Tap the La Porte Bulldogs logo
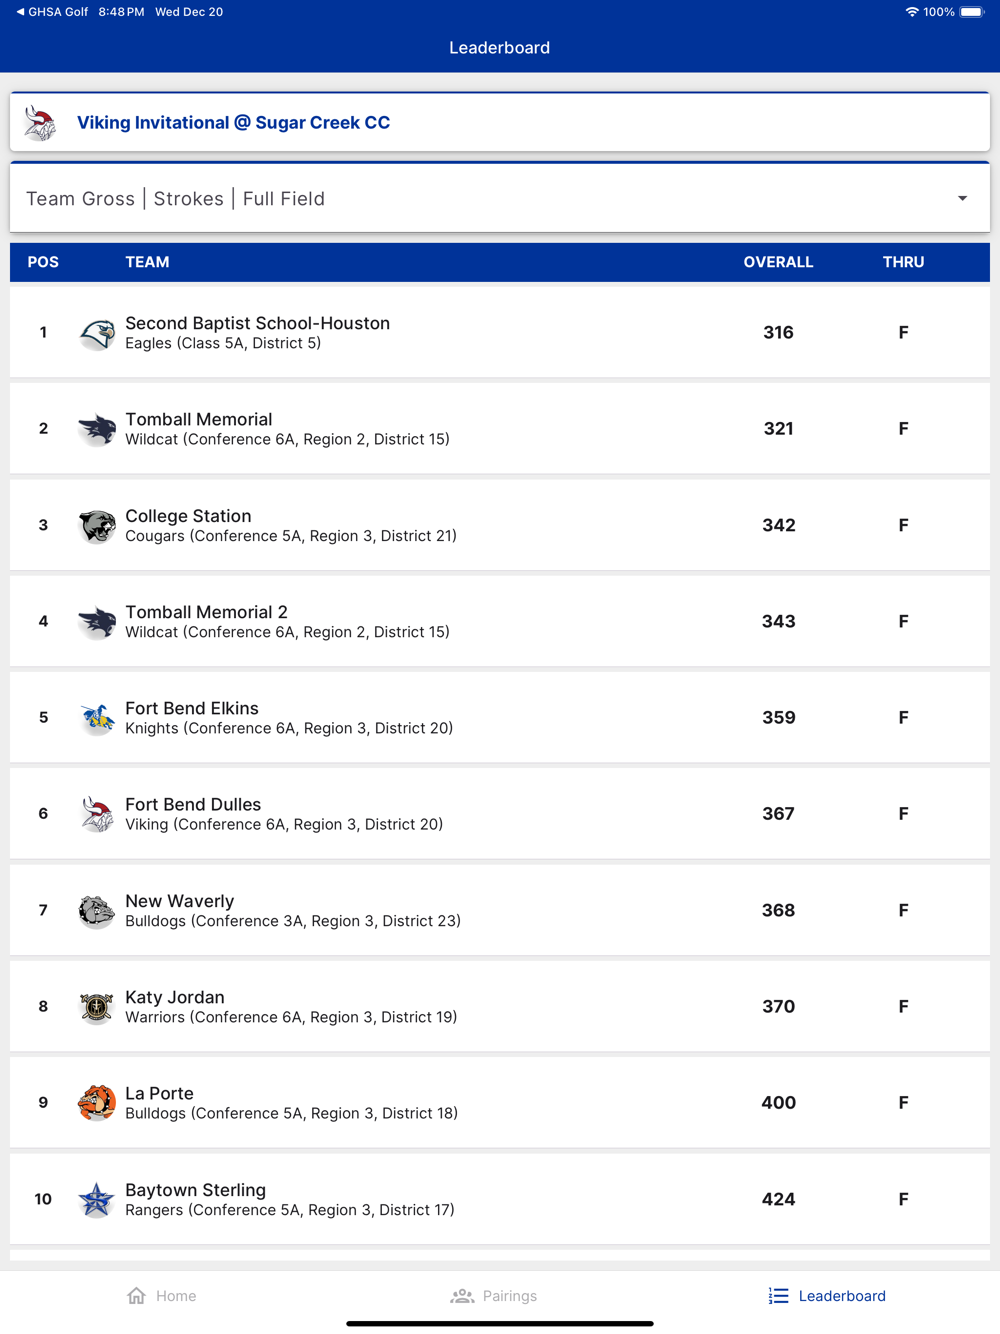Viewport: 1000px width, 1334px height. [x=97, y=1103]
